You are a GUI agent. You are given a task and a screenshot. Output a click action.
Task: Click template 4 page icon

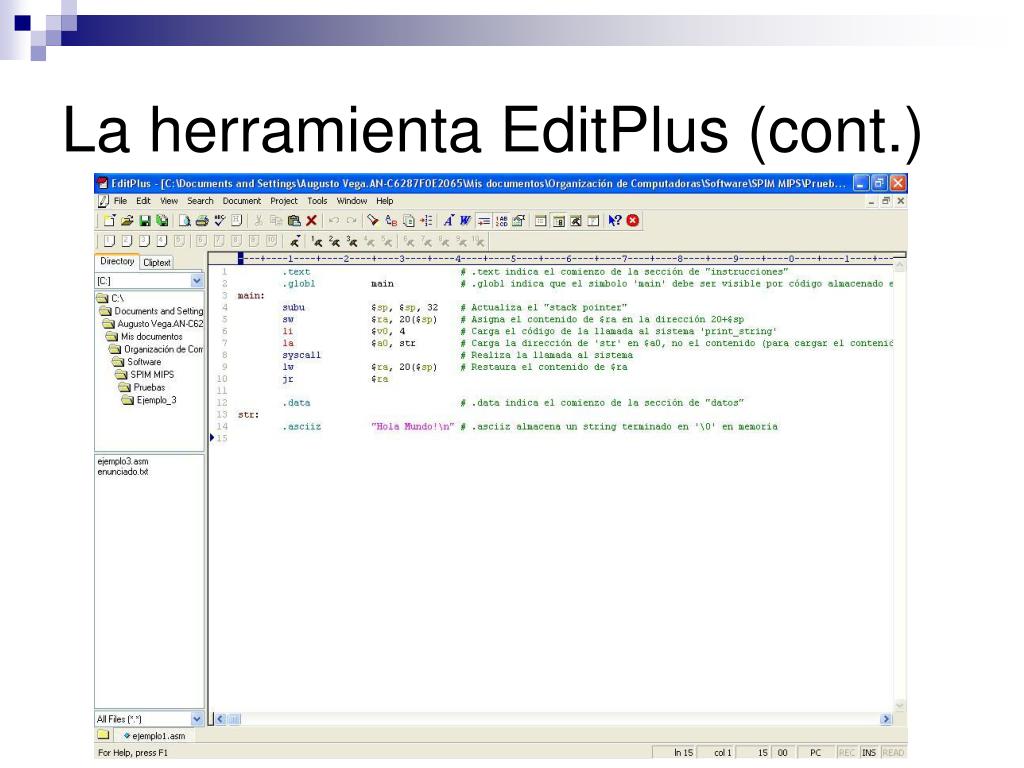tap(161, 241)
